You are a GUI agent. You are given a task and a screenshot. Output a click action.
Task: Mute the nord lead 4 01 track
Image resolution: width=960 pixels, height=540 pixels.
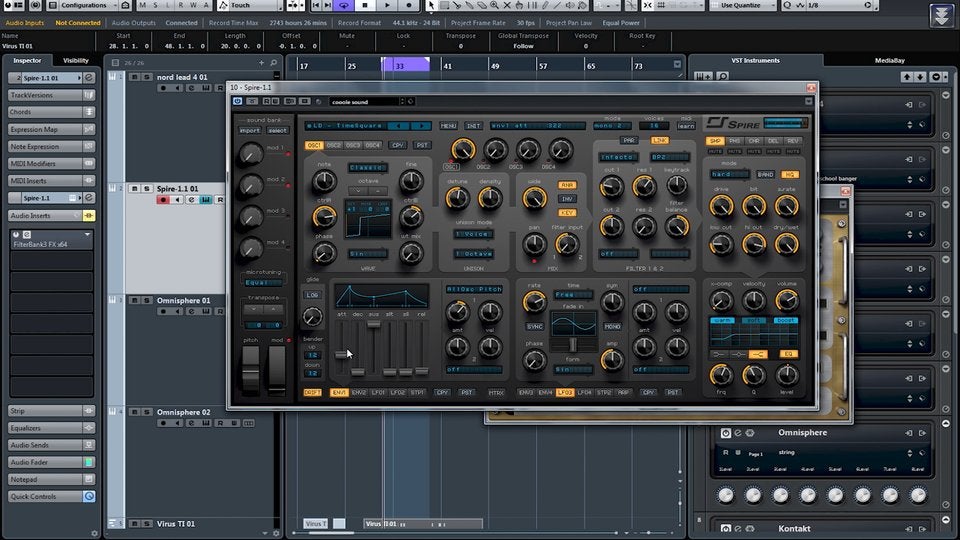tap(135, 77)
